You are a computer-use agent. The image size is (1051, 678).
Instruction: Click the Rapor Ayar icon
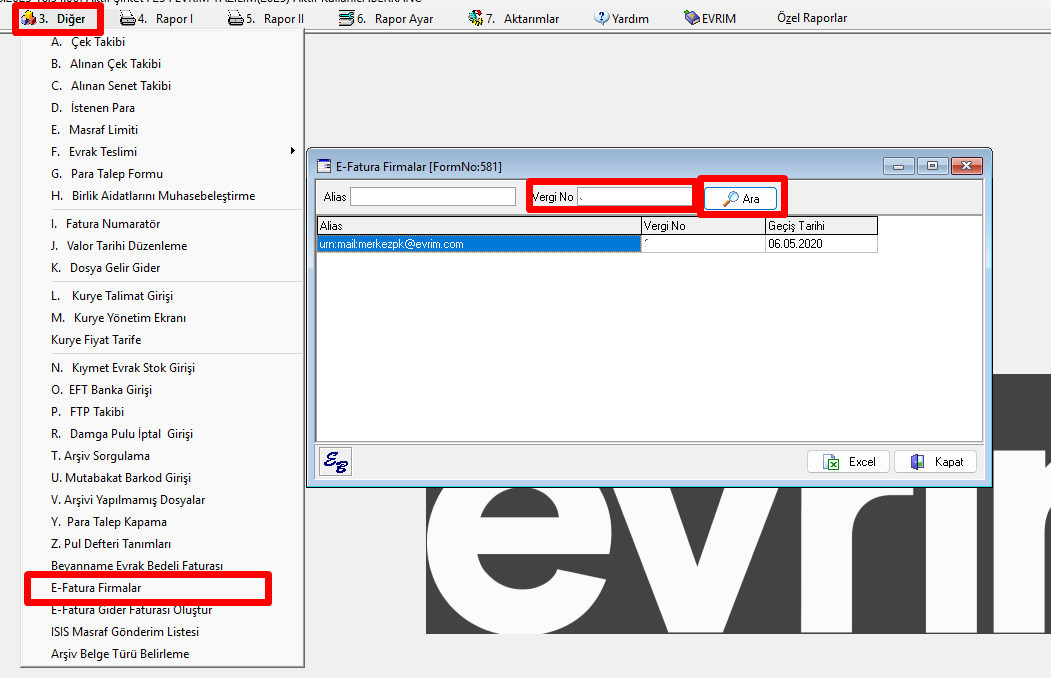(347, 19)
